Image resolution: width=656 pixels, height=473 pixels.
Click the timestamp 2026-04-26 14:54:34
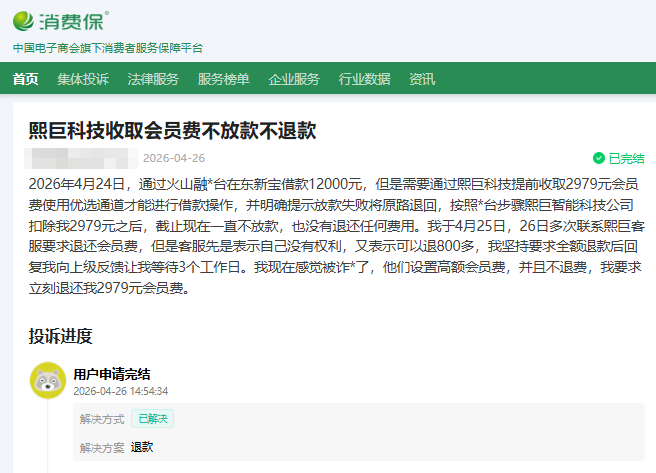click(x=120, y=391)
